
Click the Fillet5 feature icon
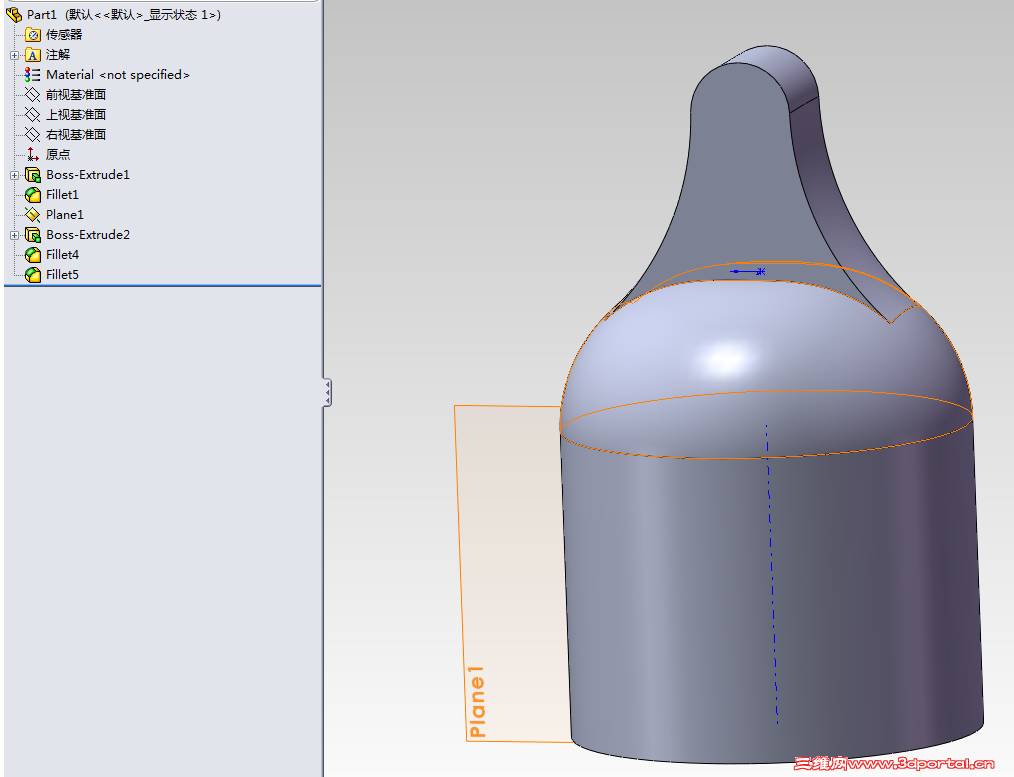[x=32, y=275]
